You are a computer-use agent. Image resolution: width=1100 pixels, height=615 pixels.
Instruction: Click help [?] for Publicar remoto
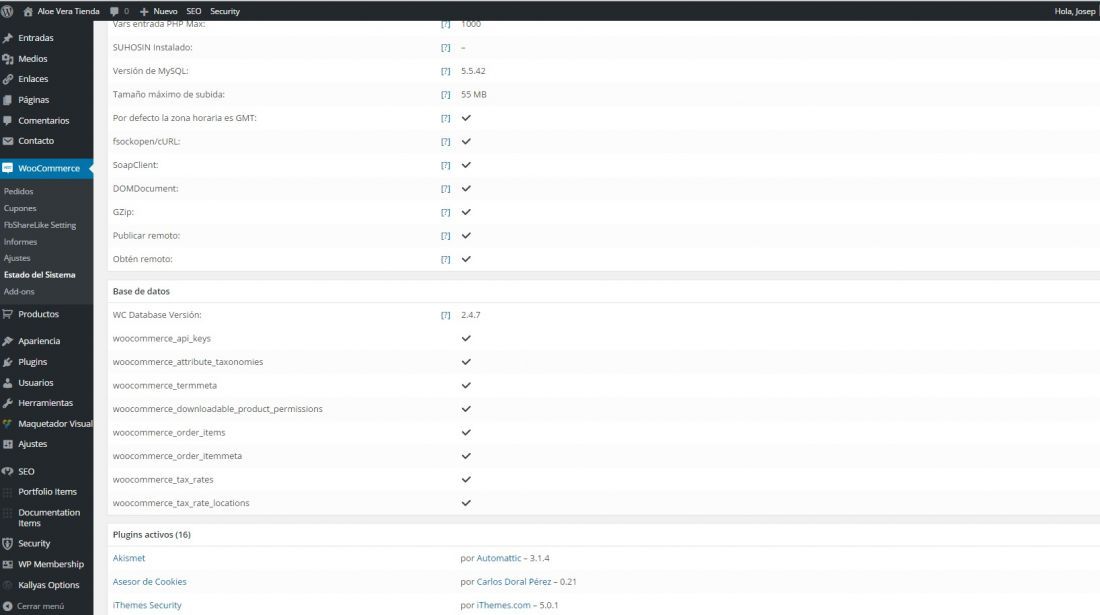pyautogui.click(x=445, y=236)
